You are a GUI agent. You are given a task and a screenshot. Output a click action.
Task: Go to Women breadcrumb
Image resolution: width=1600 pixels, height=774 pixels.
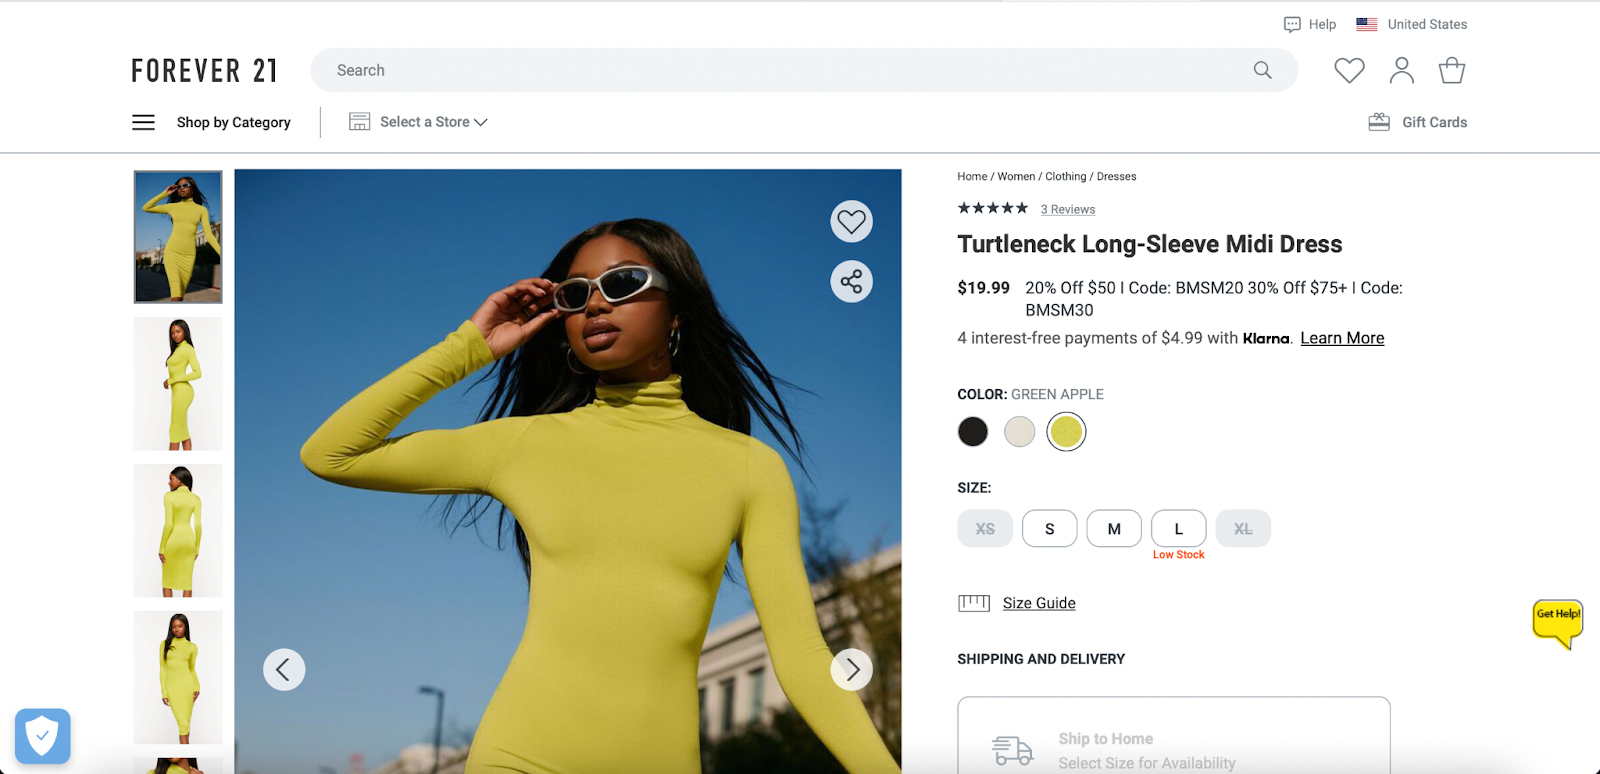(x=1016, y=176)
